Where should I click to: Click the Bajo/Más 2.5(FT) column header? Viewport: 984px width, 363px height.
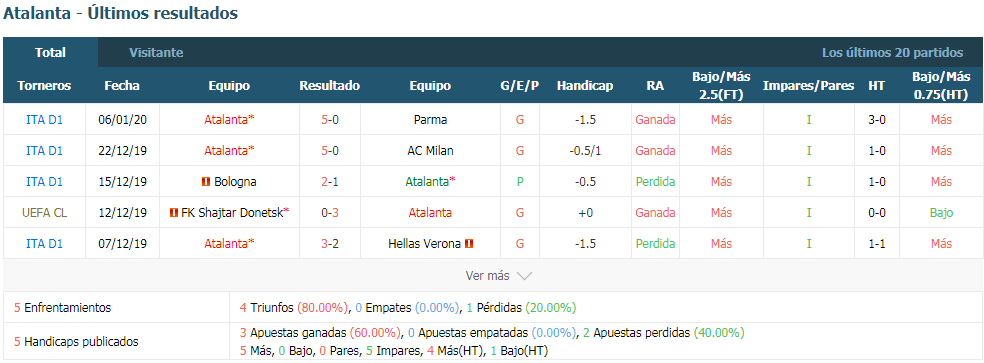721,85
